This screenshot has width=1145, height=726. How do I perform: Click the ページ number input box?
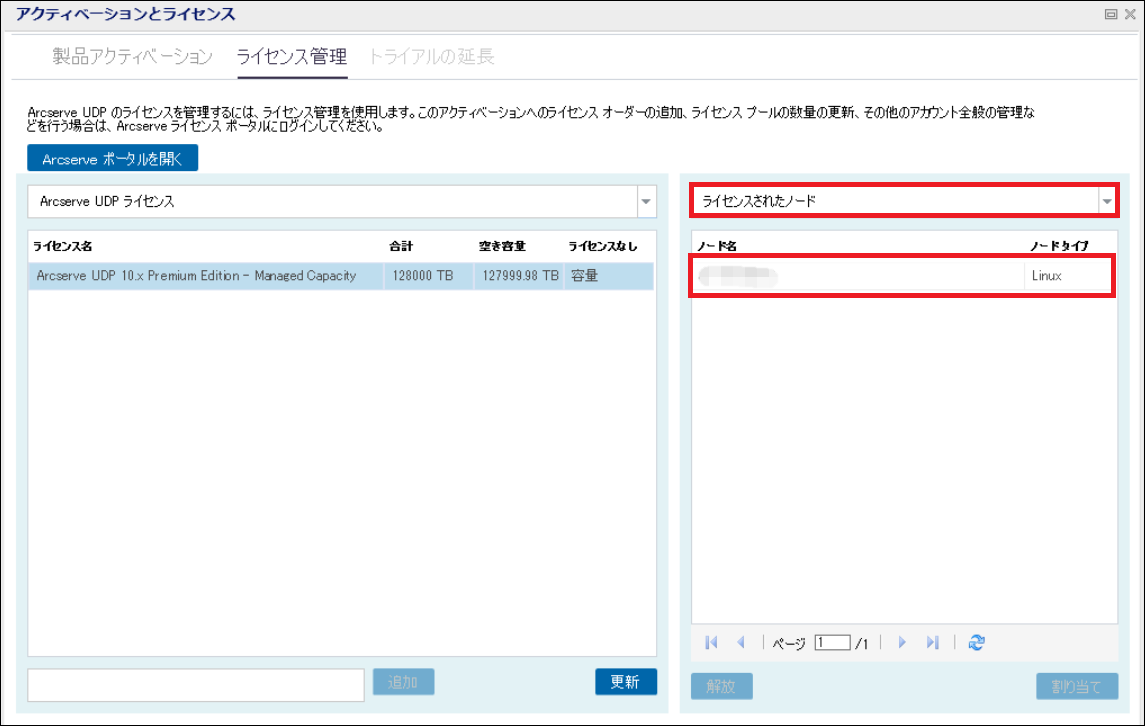(832, 643)
